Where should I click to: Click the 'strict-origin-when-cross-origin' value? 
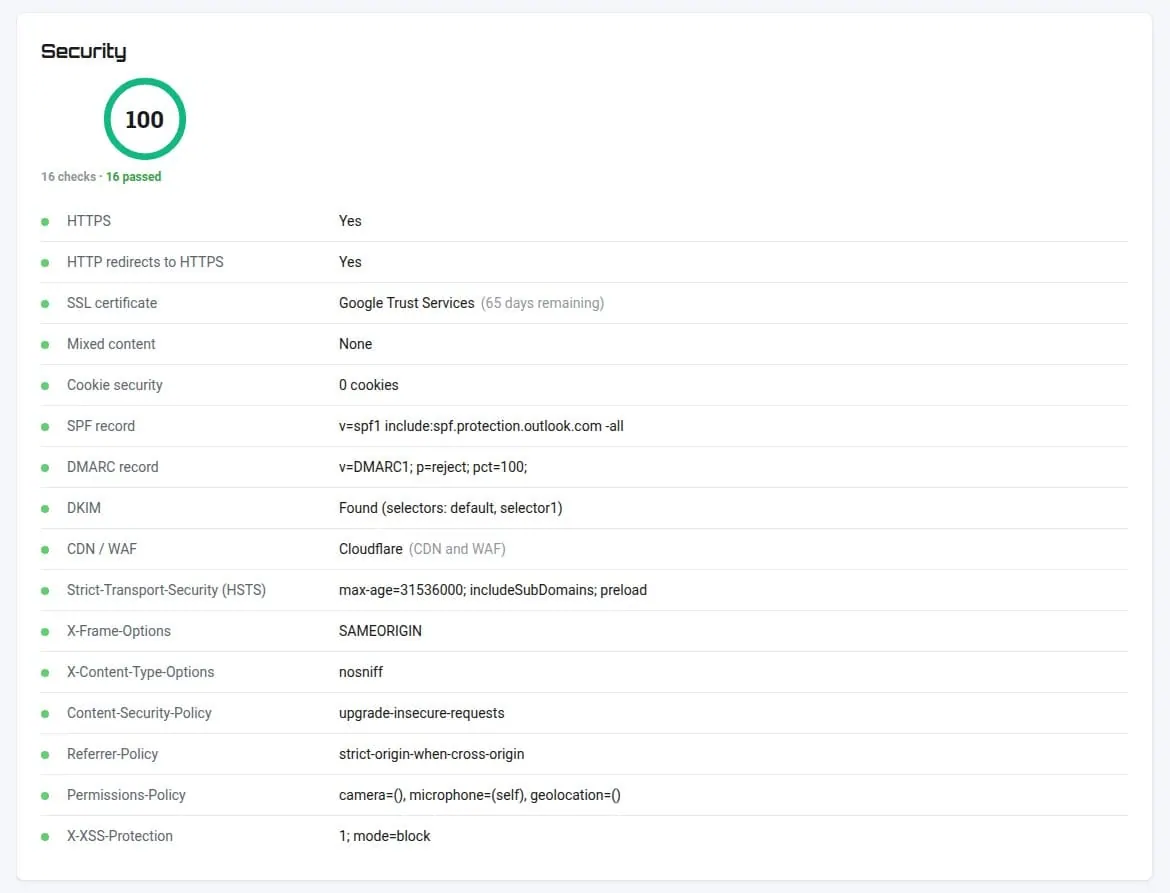point(431,754)
